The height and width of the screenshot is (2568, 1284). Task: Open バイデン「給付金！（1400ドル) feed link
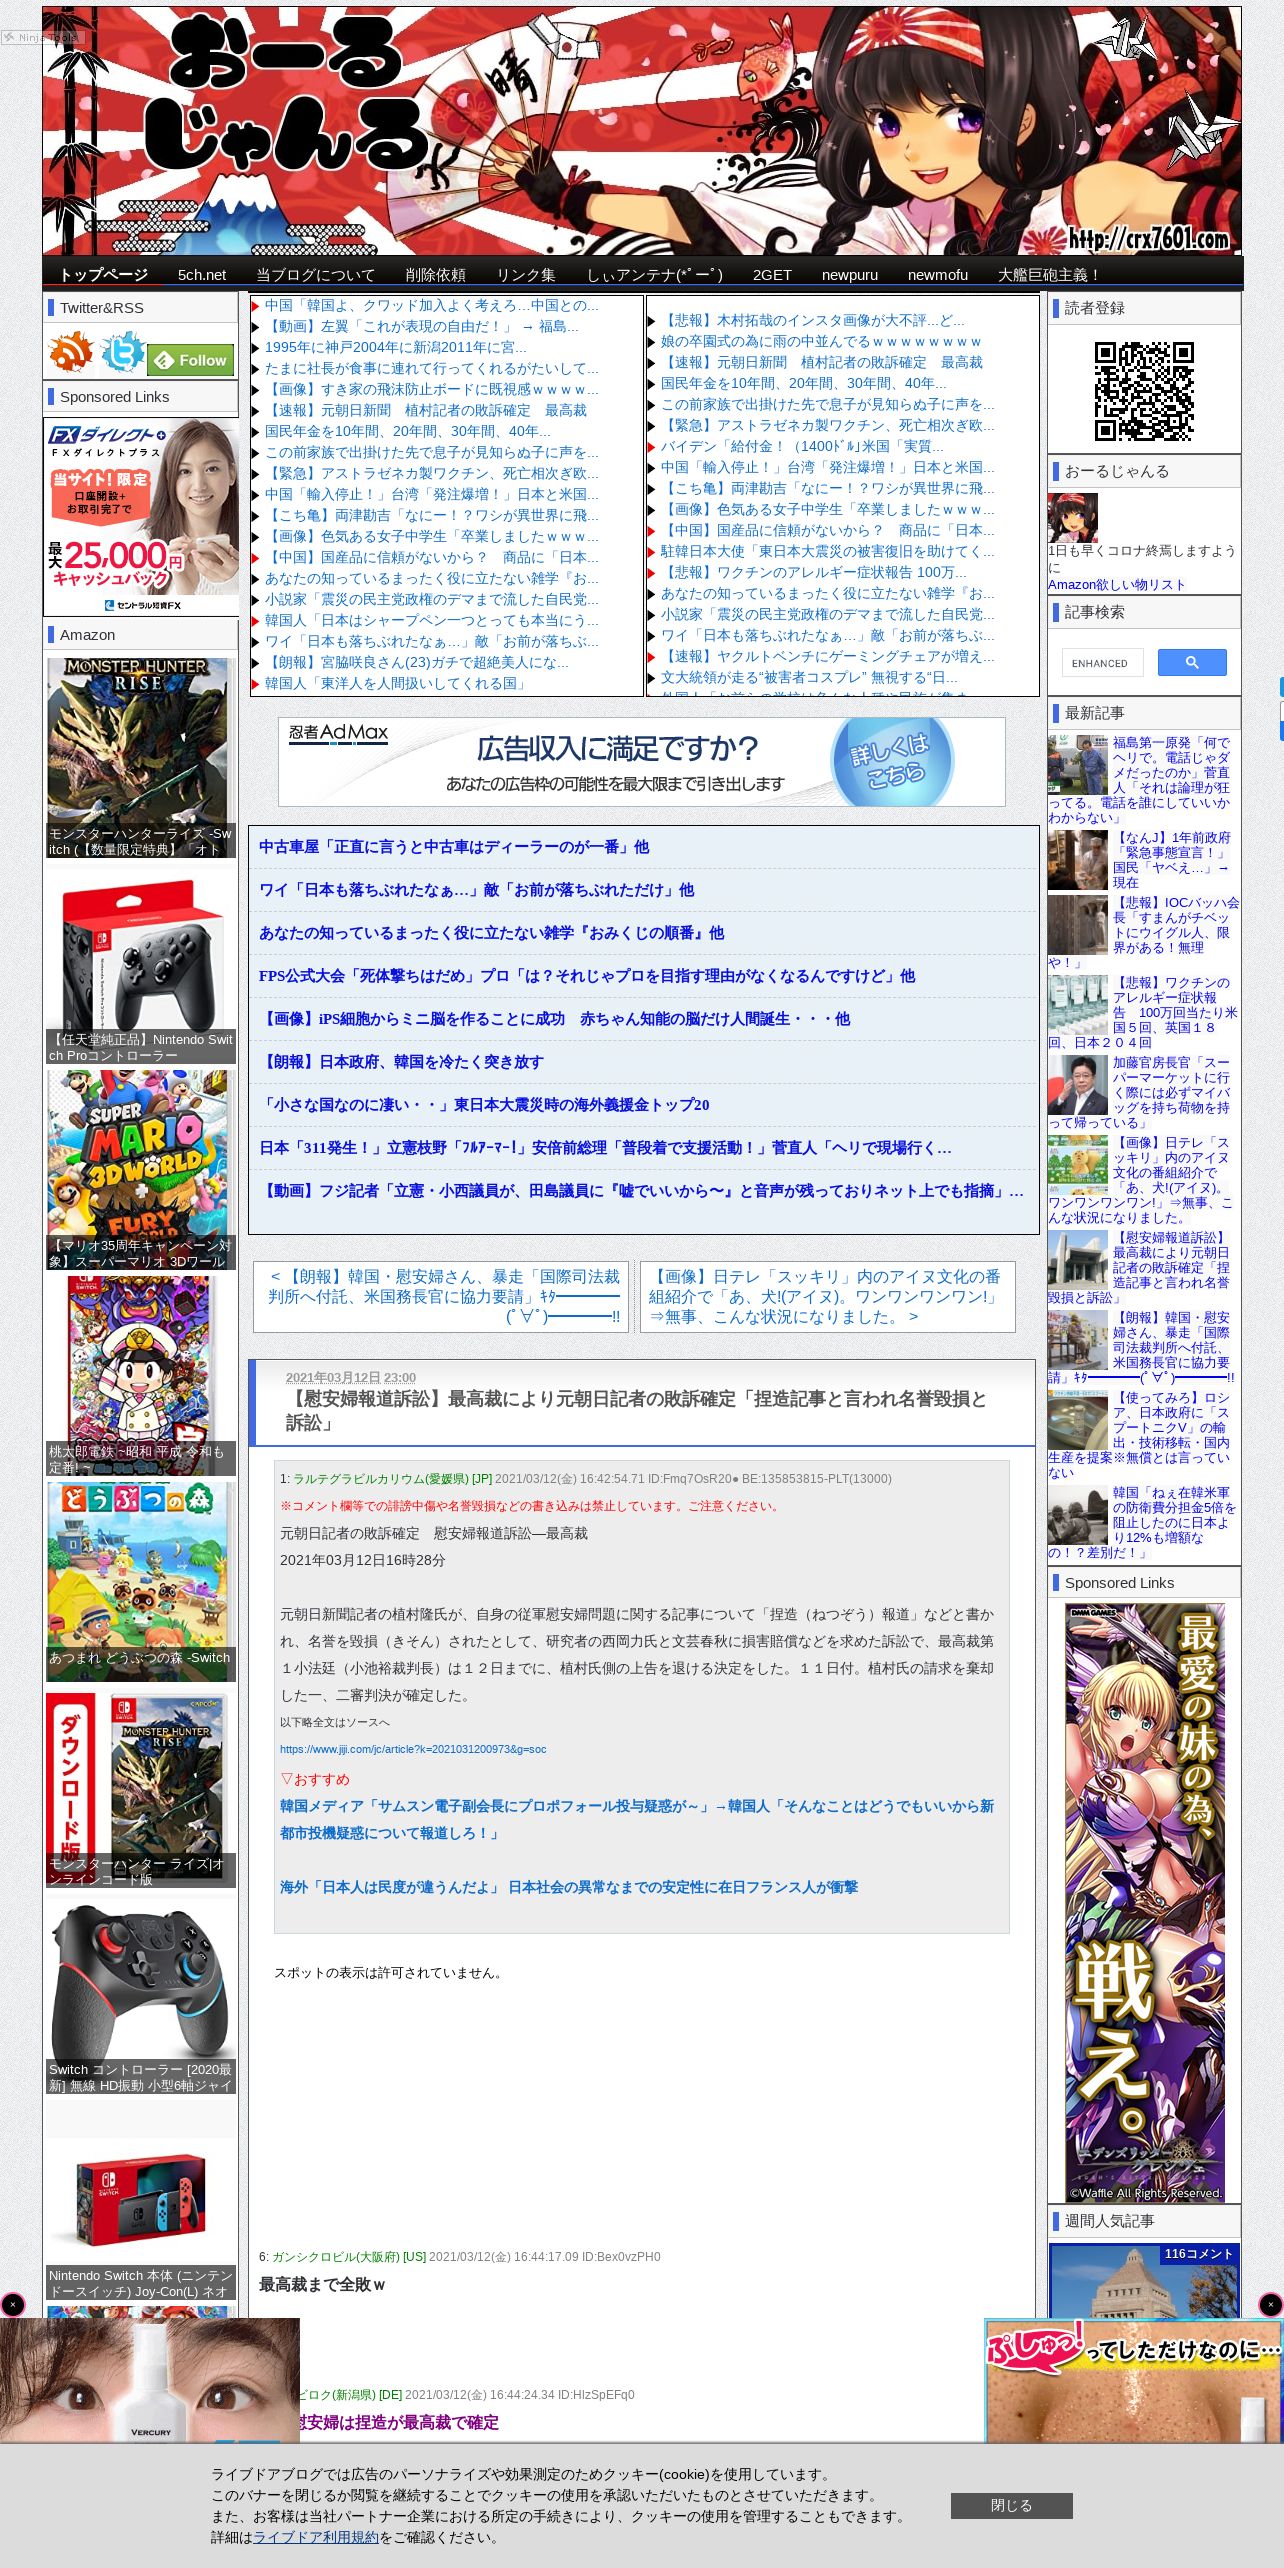(x=802, y=446)
